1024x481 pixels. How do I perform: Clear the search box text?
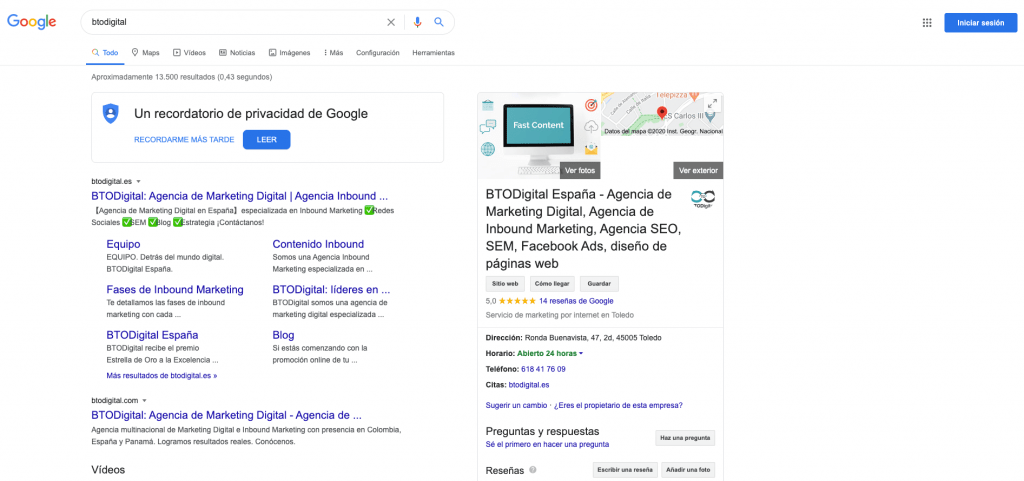391,22
